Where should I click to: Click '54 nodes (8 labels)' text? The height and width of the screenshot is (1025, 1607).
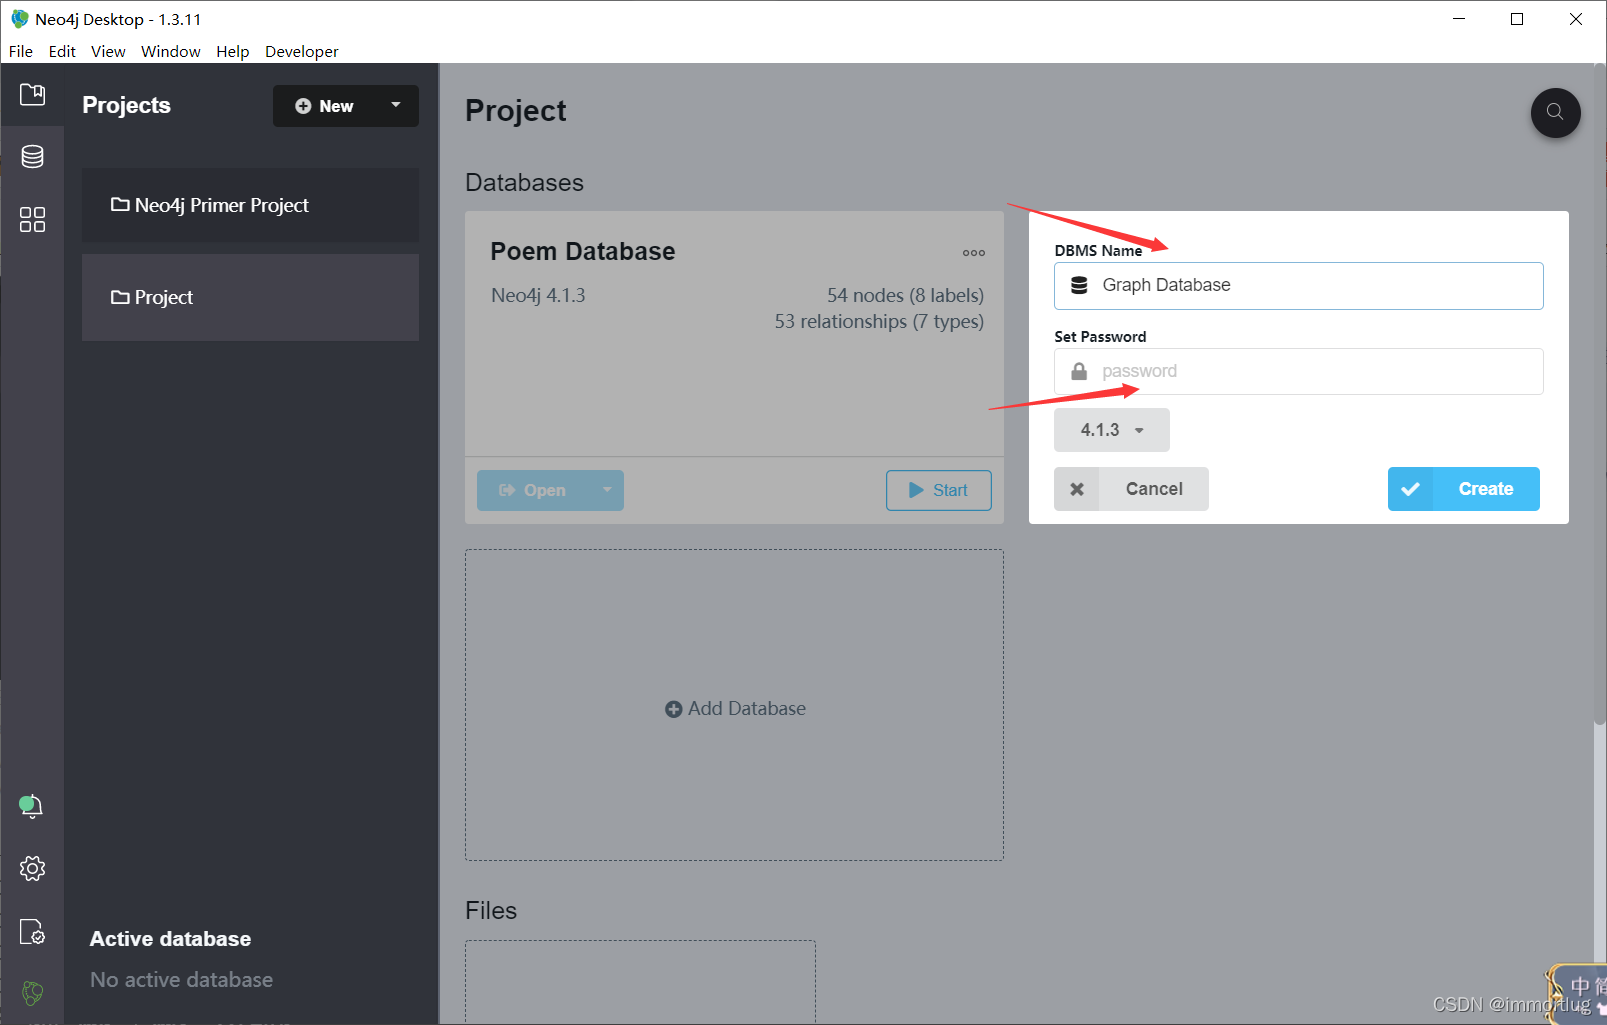pyautogui.click(x=905, y=295)
